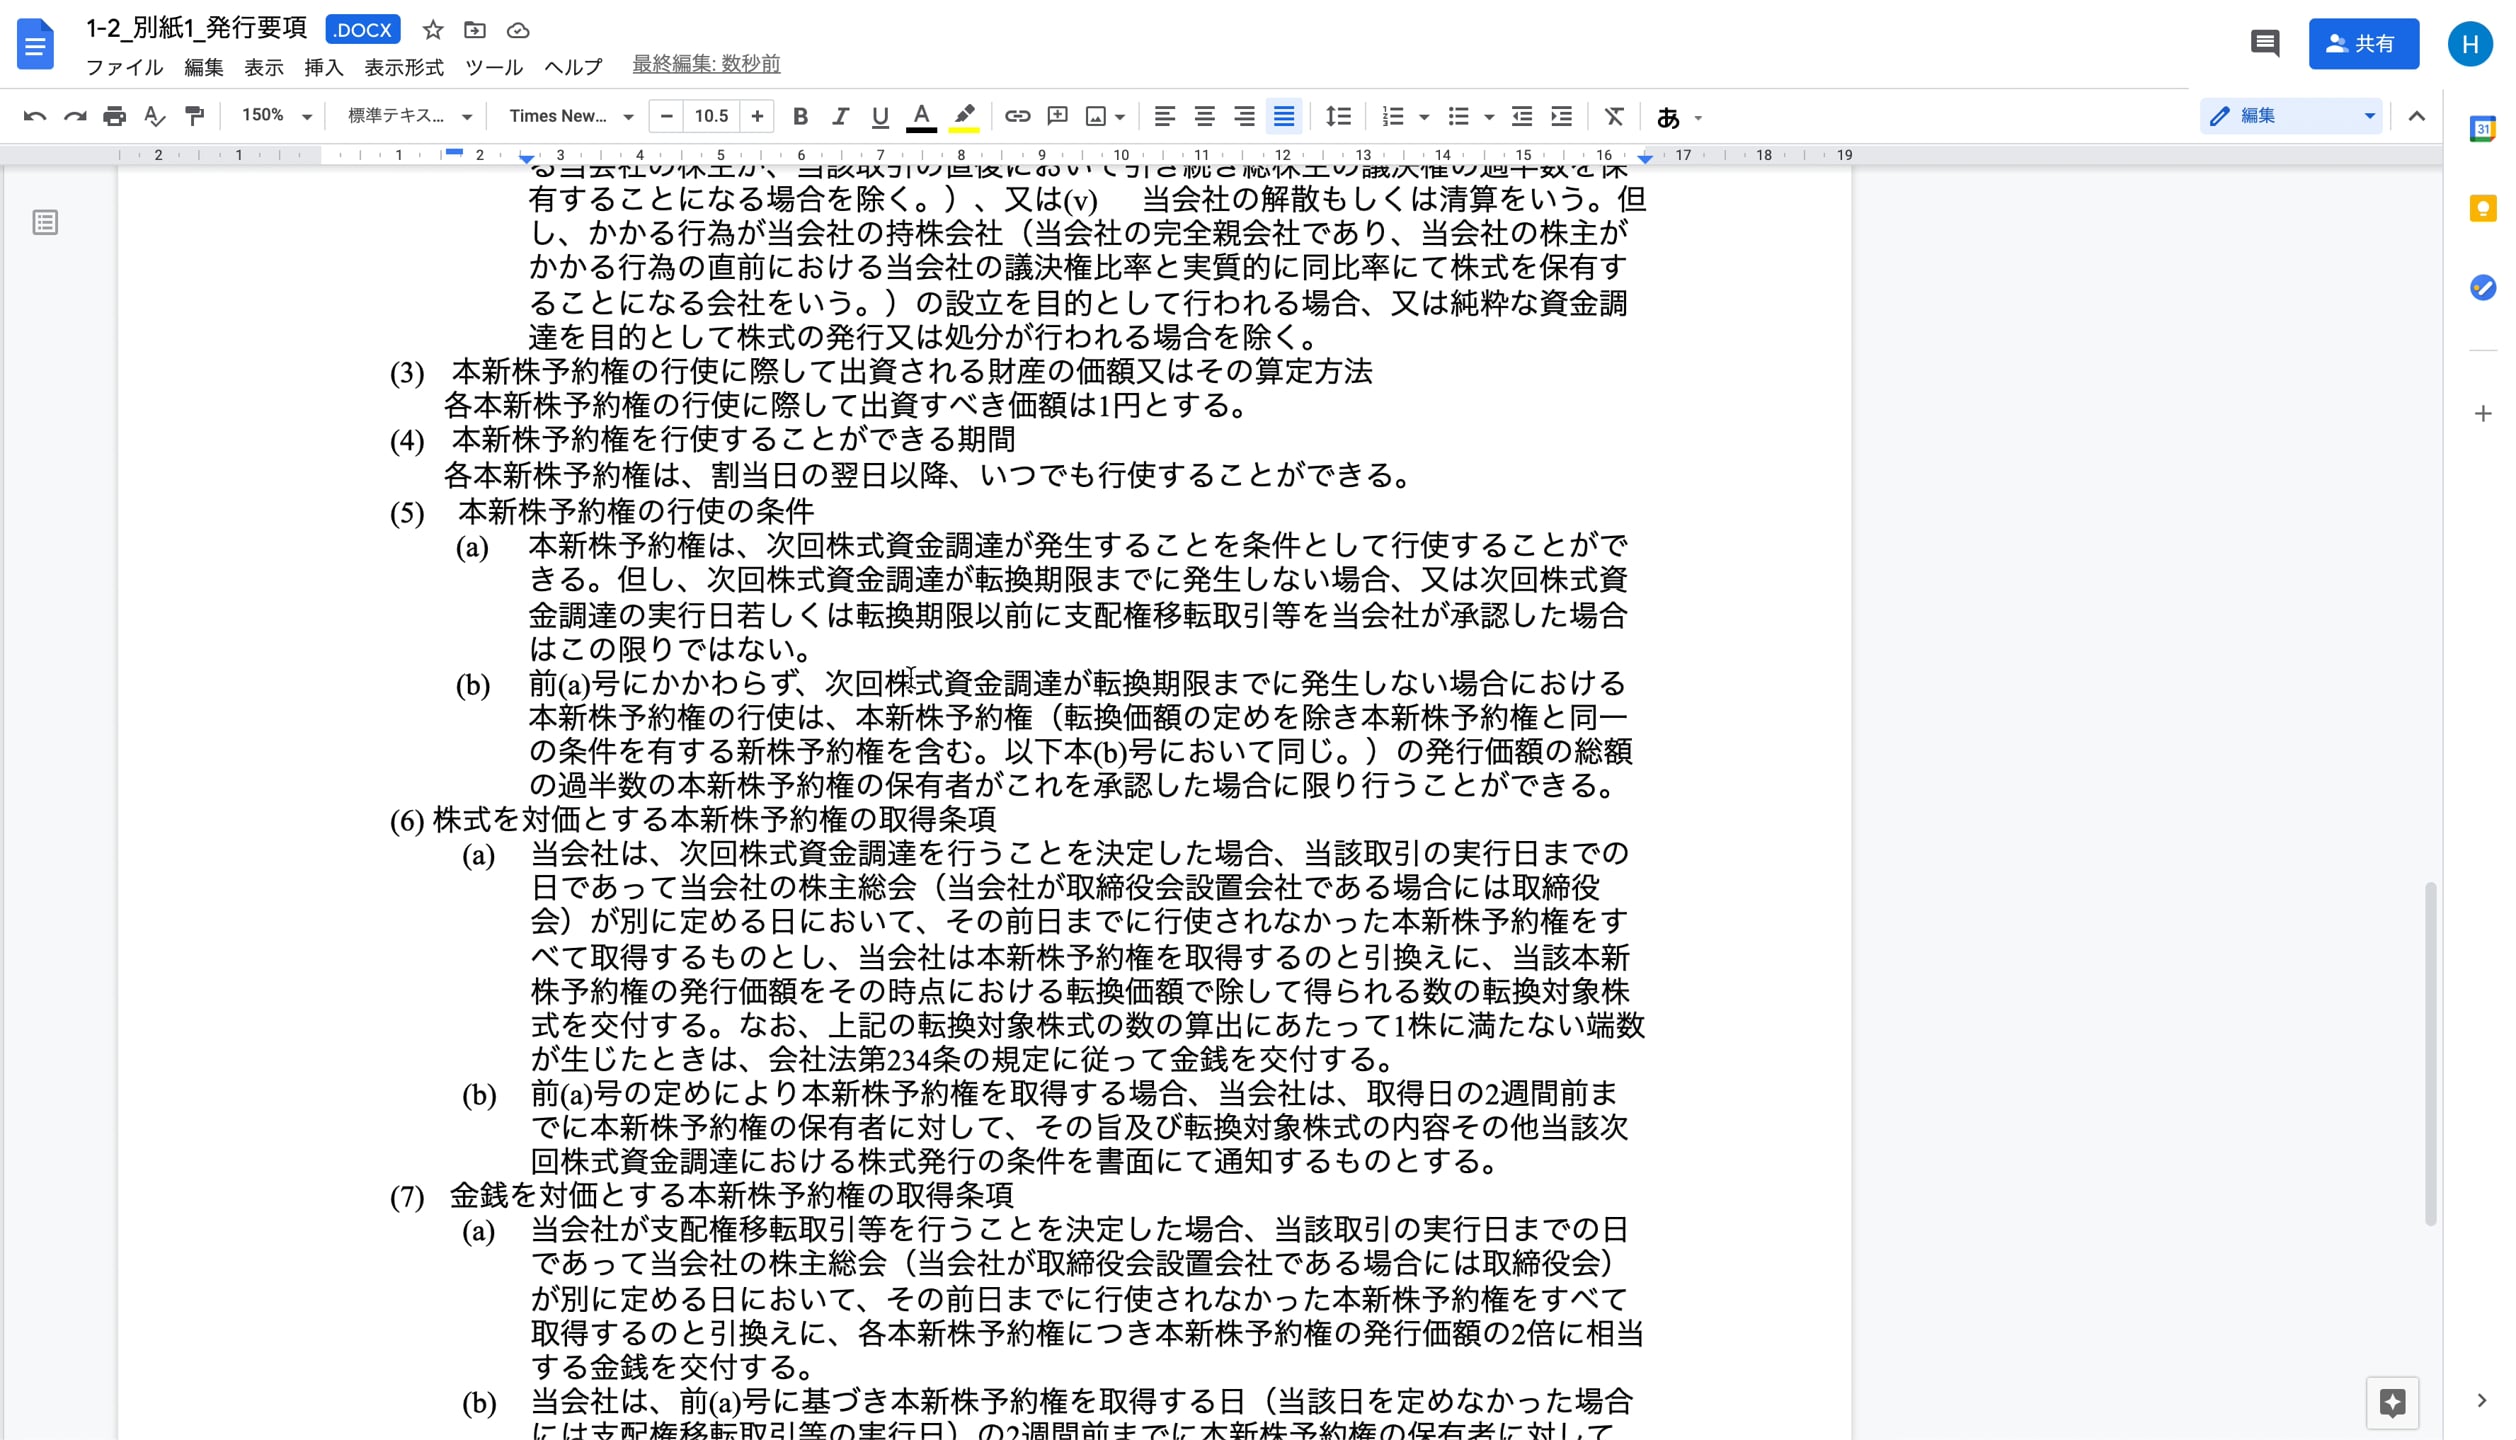Image resolution: width=2516 pixels, height=1440 pixels.
Task: Click the spell check icon
Action: [x=154, y=116]
